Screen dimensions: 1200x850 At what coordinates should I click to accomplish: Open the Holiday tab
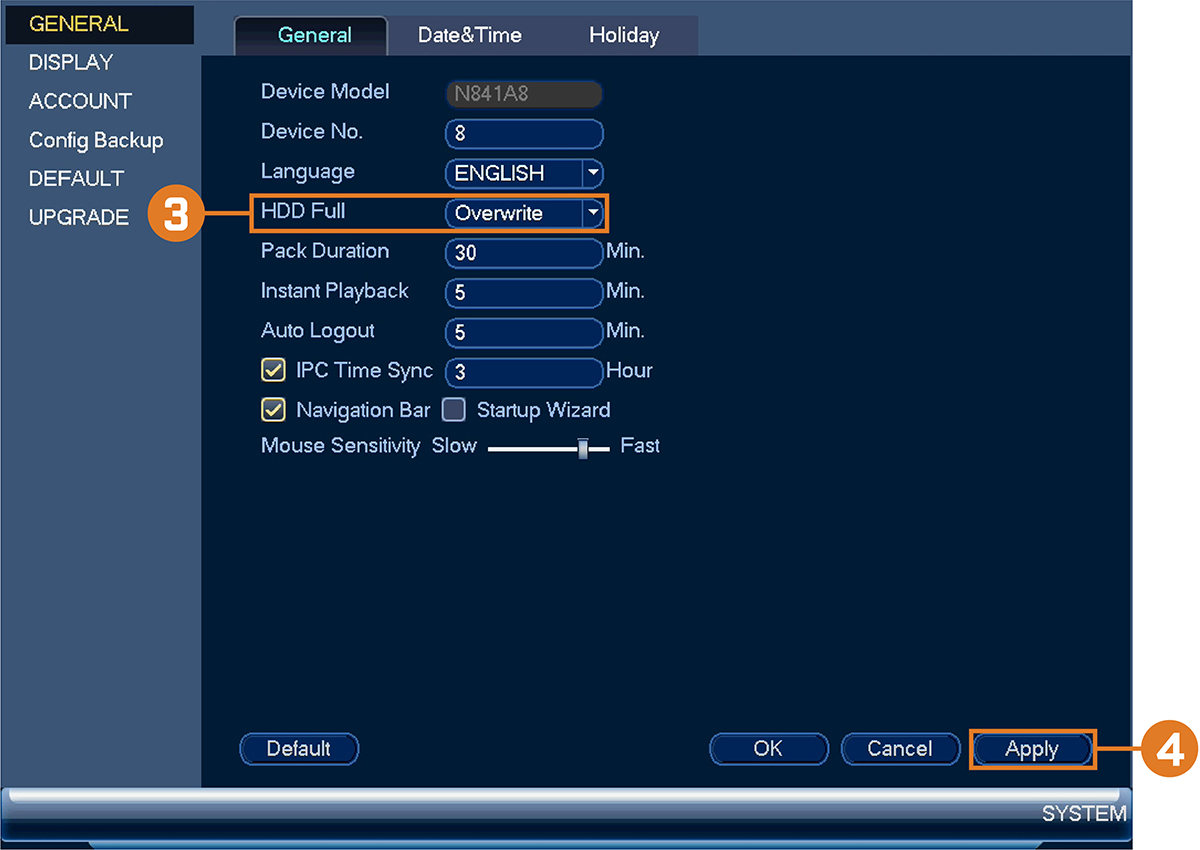624,35
